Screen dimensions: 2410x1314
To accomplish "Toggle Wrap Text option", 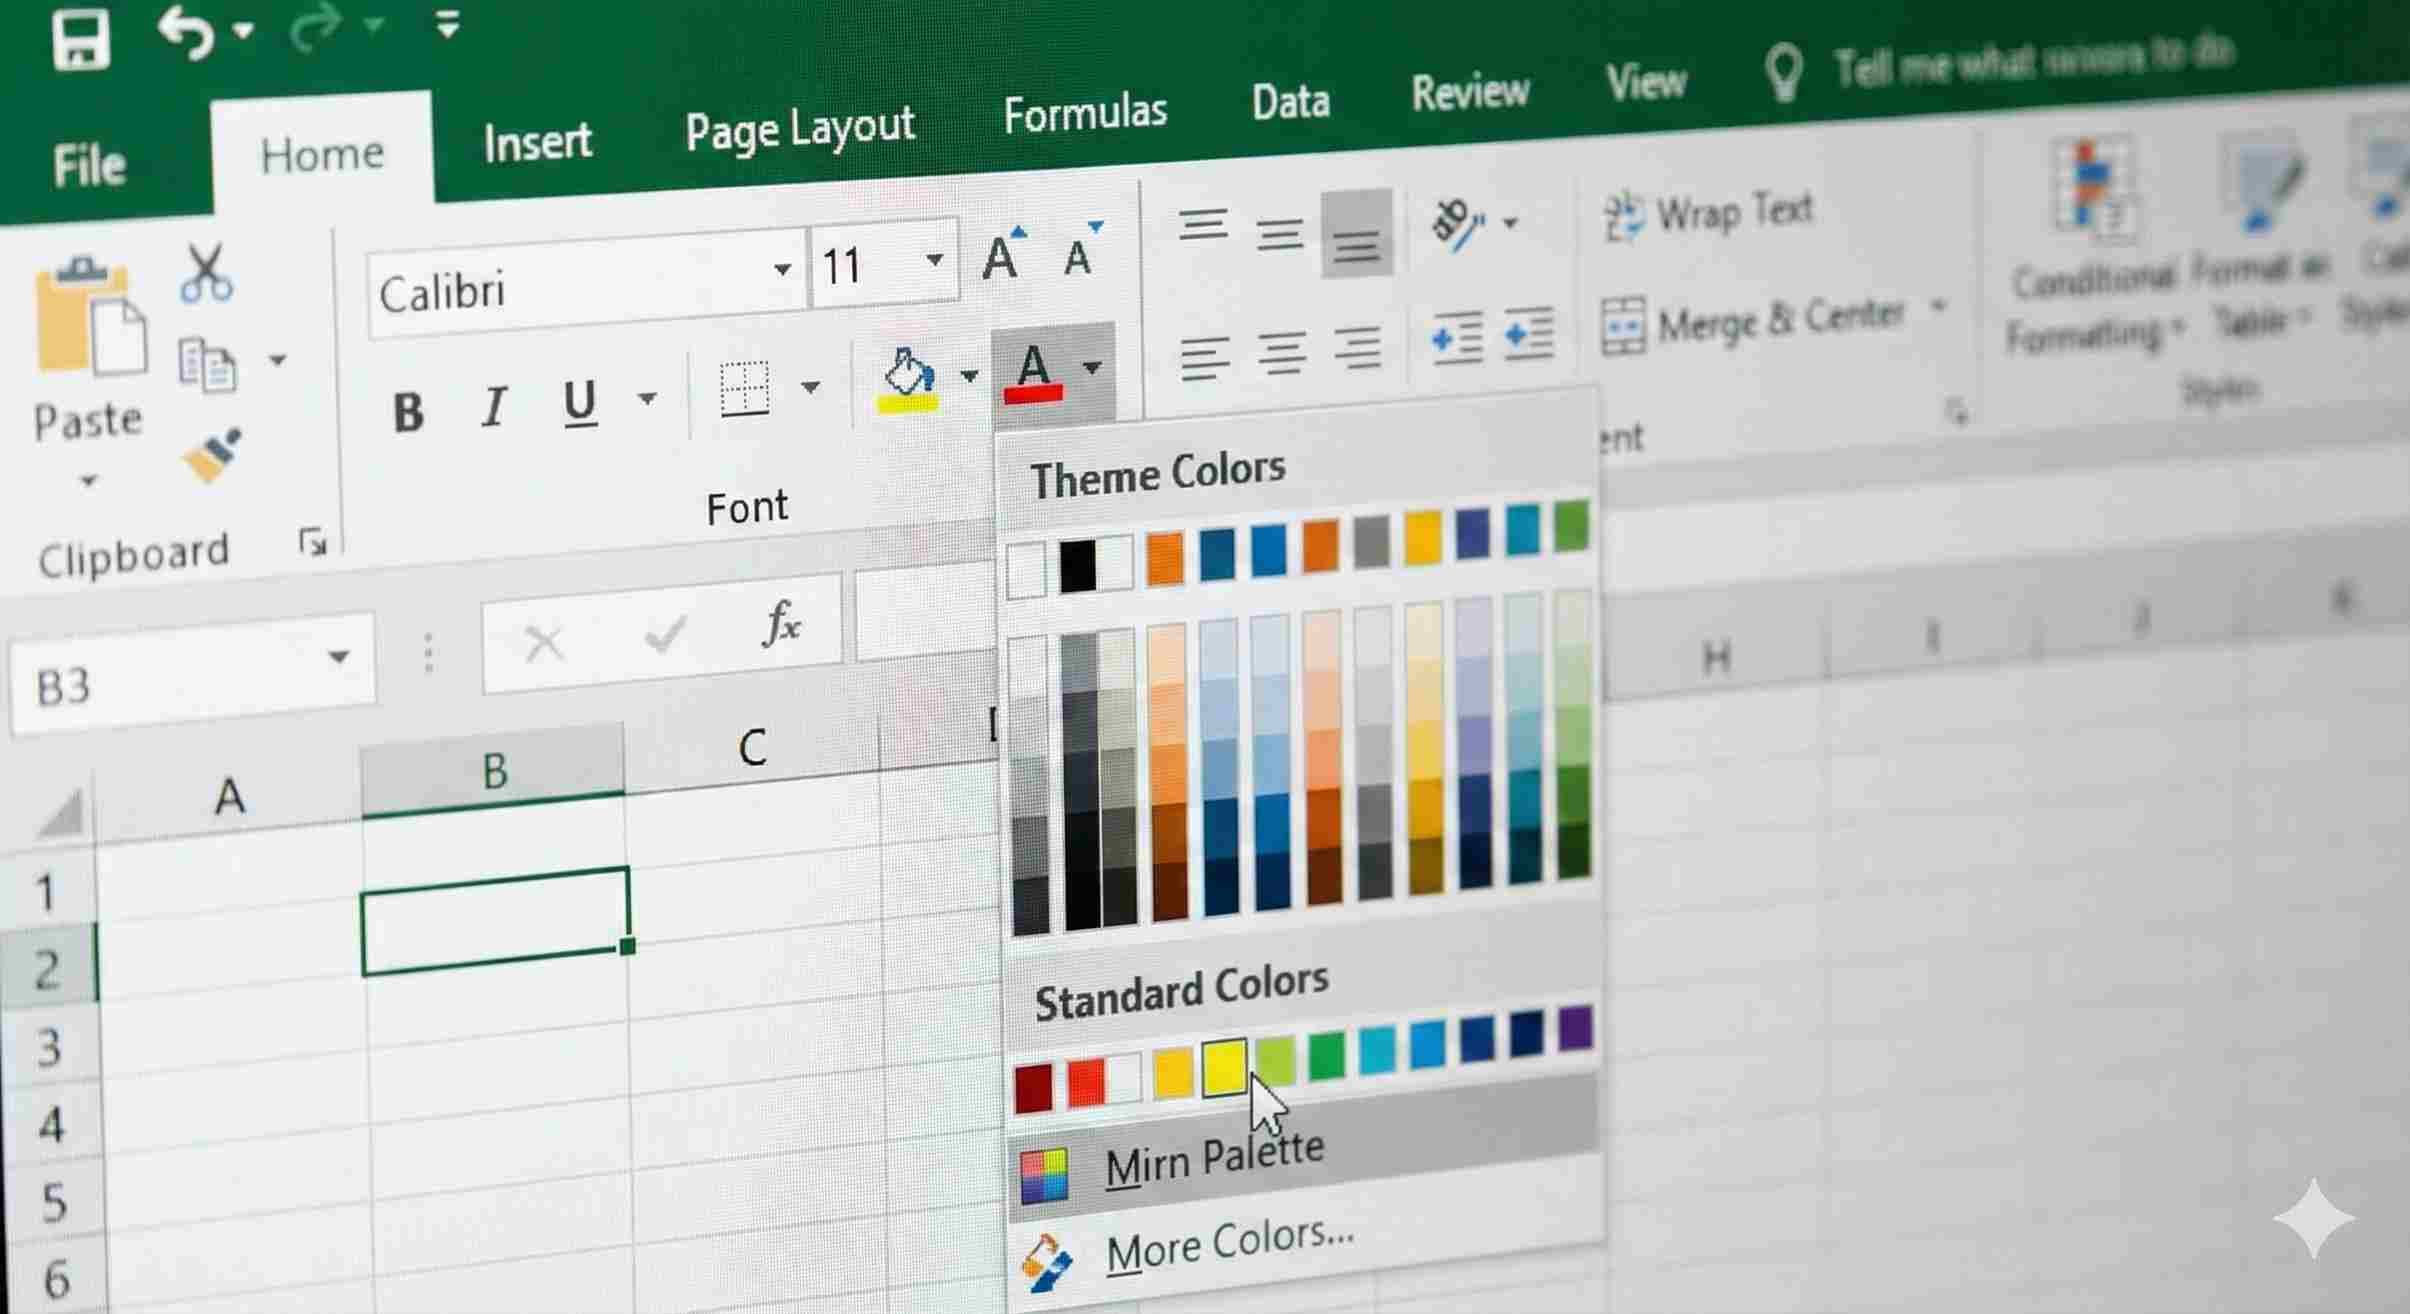I will [x=1708, y=215].
